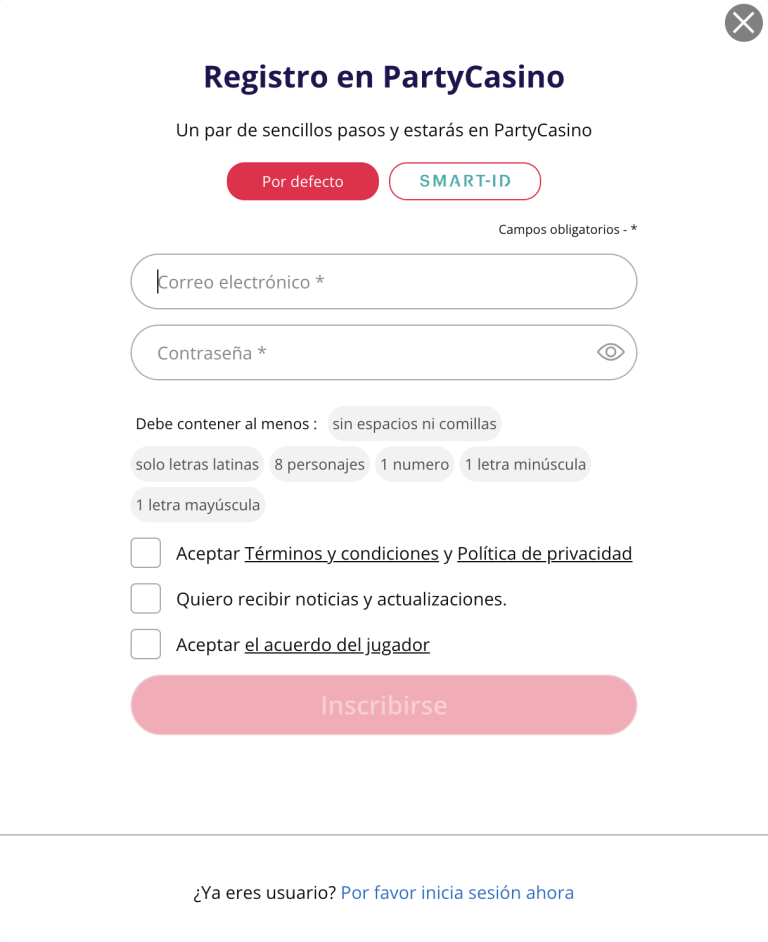The height and width of the screenshot is (942, 768).
Task: Open the el acuerdo del jugador link
Action: (x=337, y=645)
